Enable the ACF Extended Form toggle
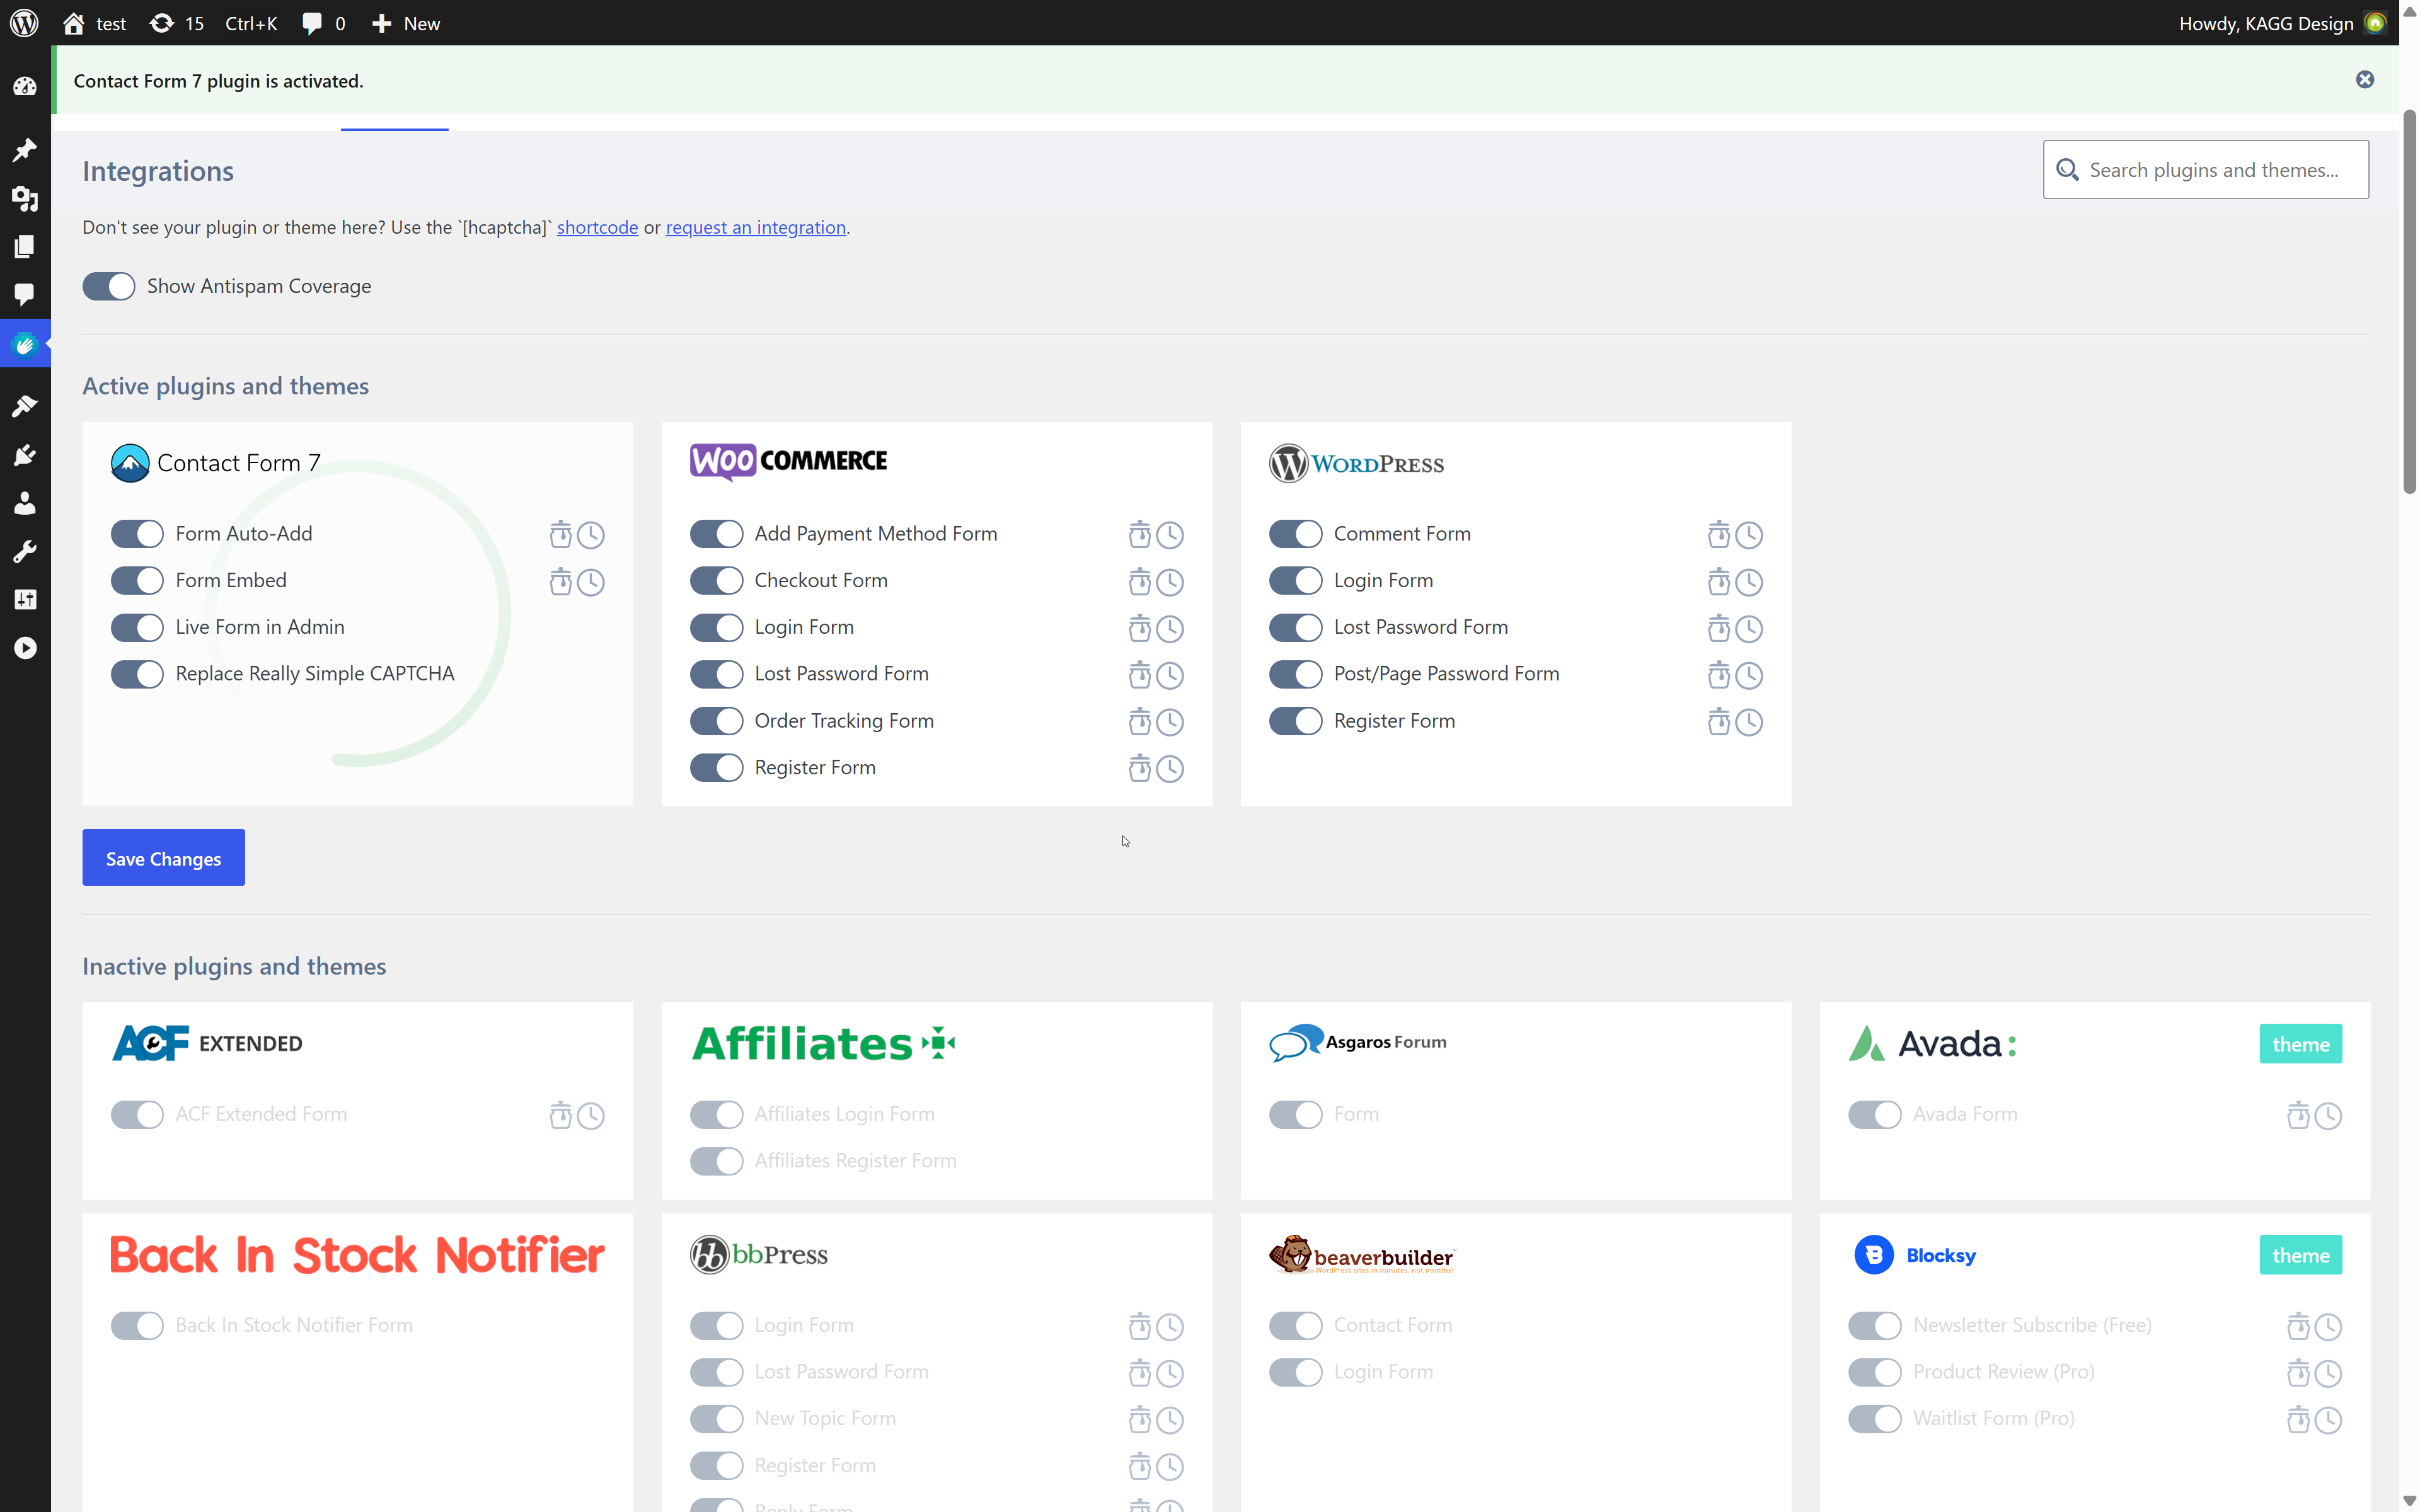Viewport: 2420px width, 1512px height. (x=137, y=1114)
